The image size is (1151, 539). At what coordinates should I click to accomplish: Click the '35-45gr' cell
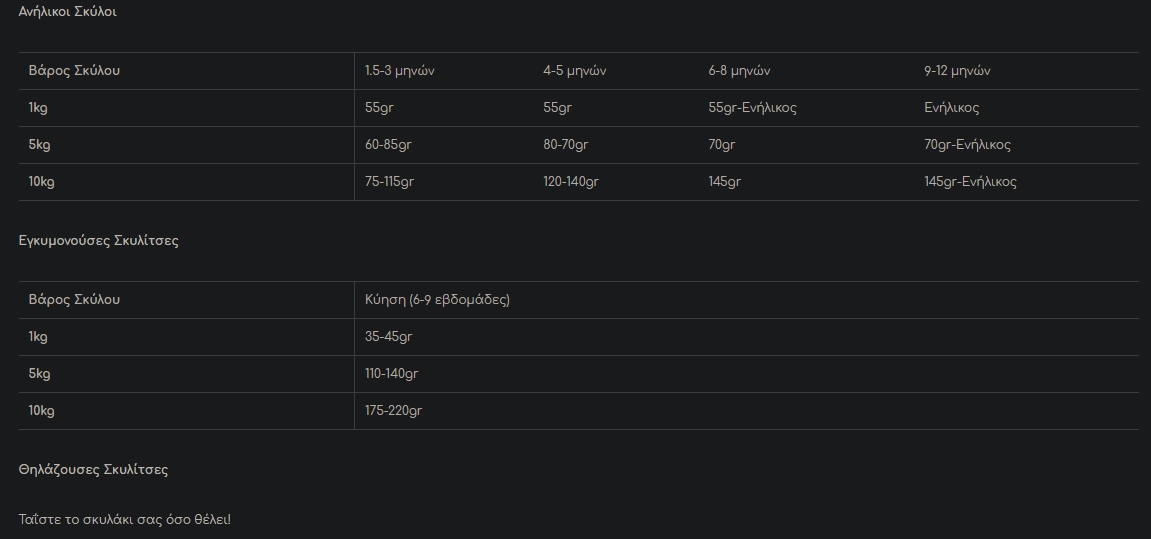pyautogui.click(x=388, y=337)
